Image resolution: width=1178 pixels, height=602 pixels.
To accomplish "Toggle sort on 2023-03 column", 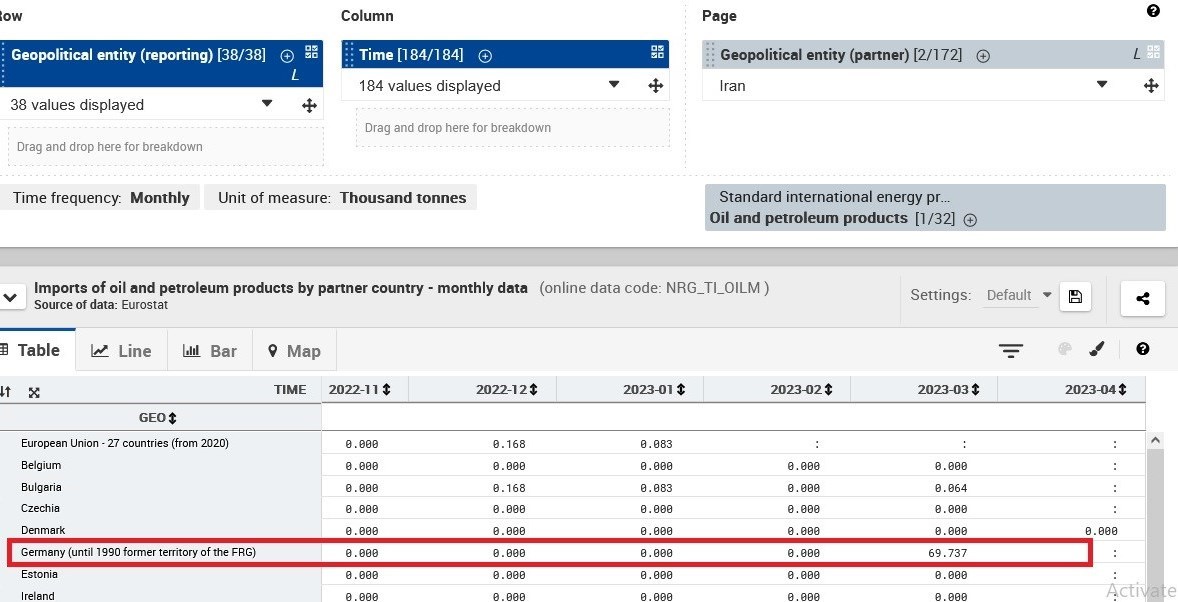I will click(x=975, y=390).
